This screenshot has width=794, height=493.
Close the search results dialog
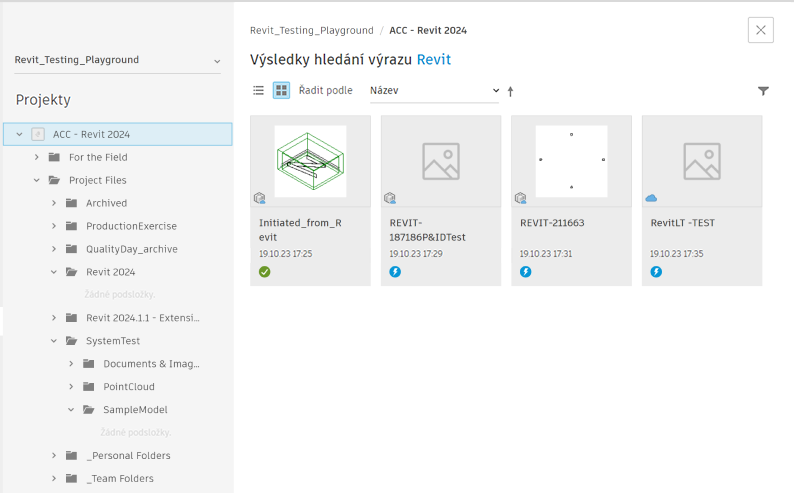pos(760,30)
